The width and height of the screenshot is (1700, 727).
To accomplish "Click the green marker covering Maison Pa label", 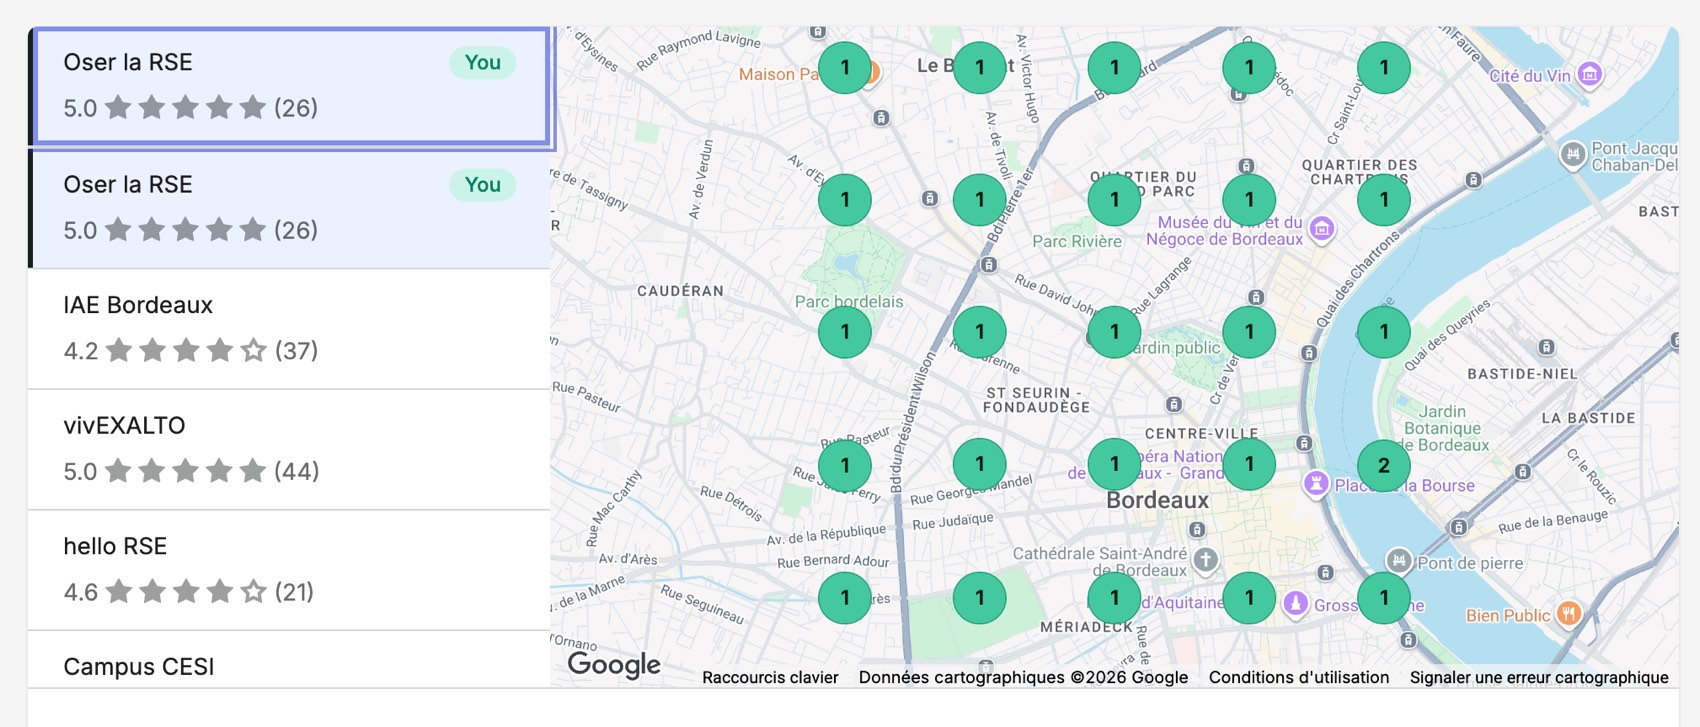I will [845, 68].
